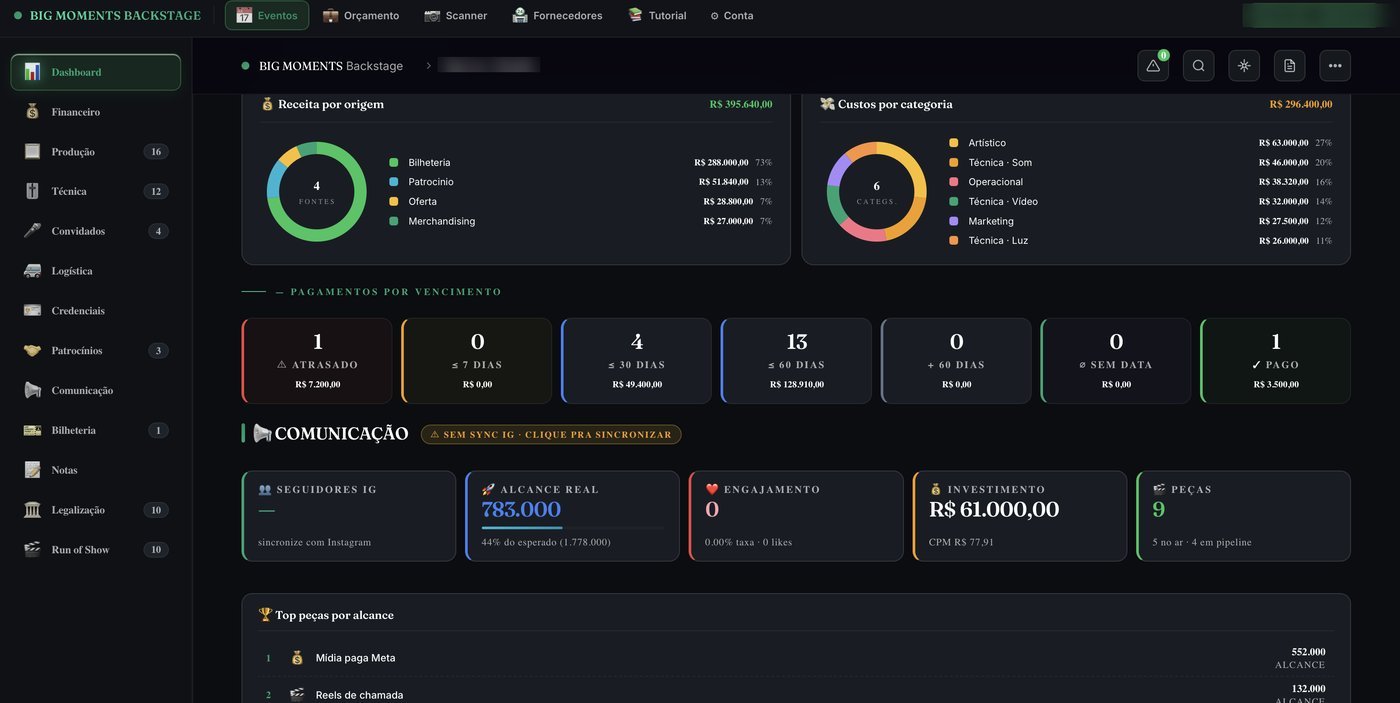Click the blurred user profile button

pos(1313,15)
